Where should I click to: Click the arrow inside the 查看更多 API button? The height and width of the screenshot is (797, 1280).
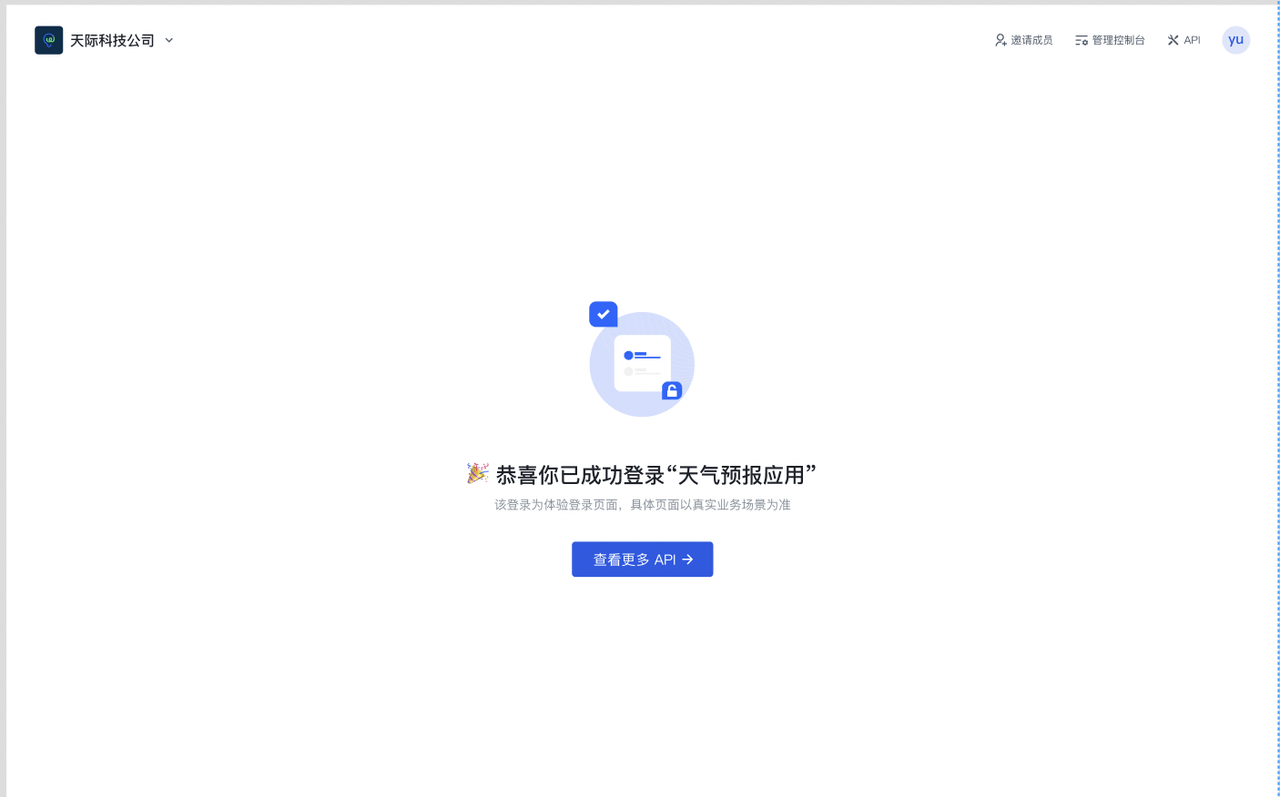pos(688,560)
